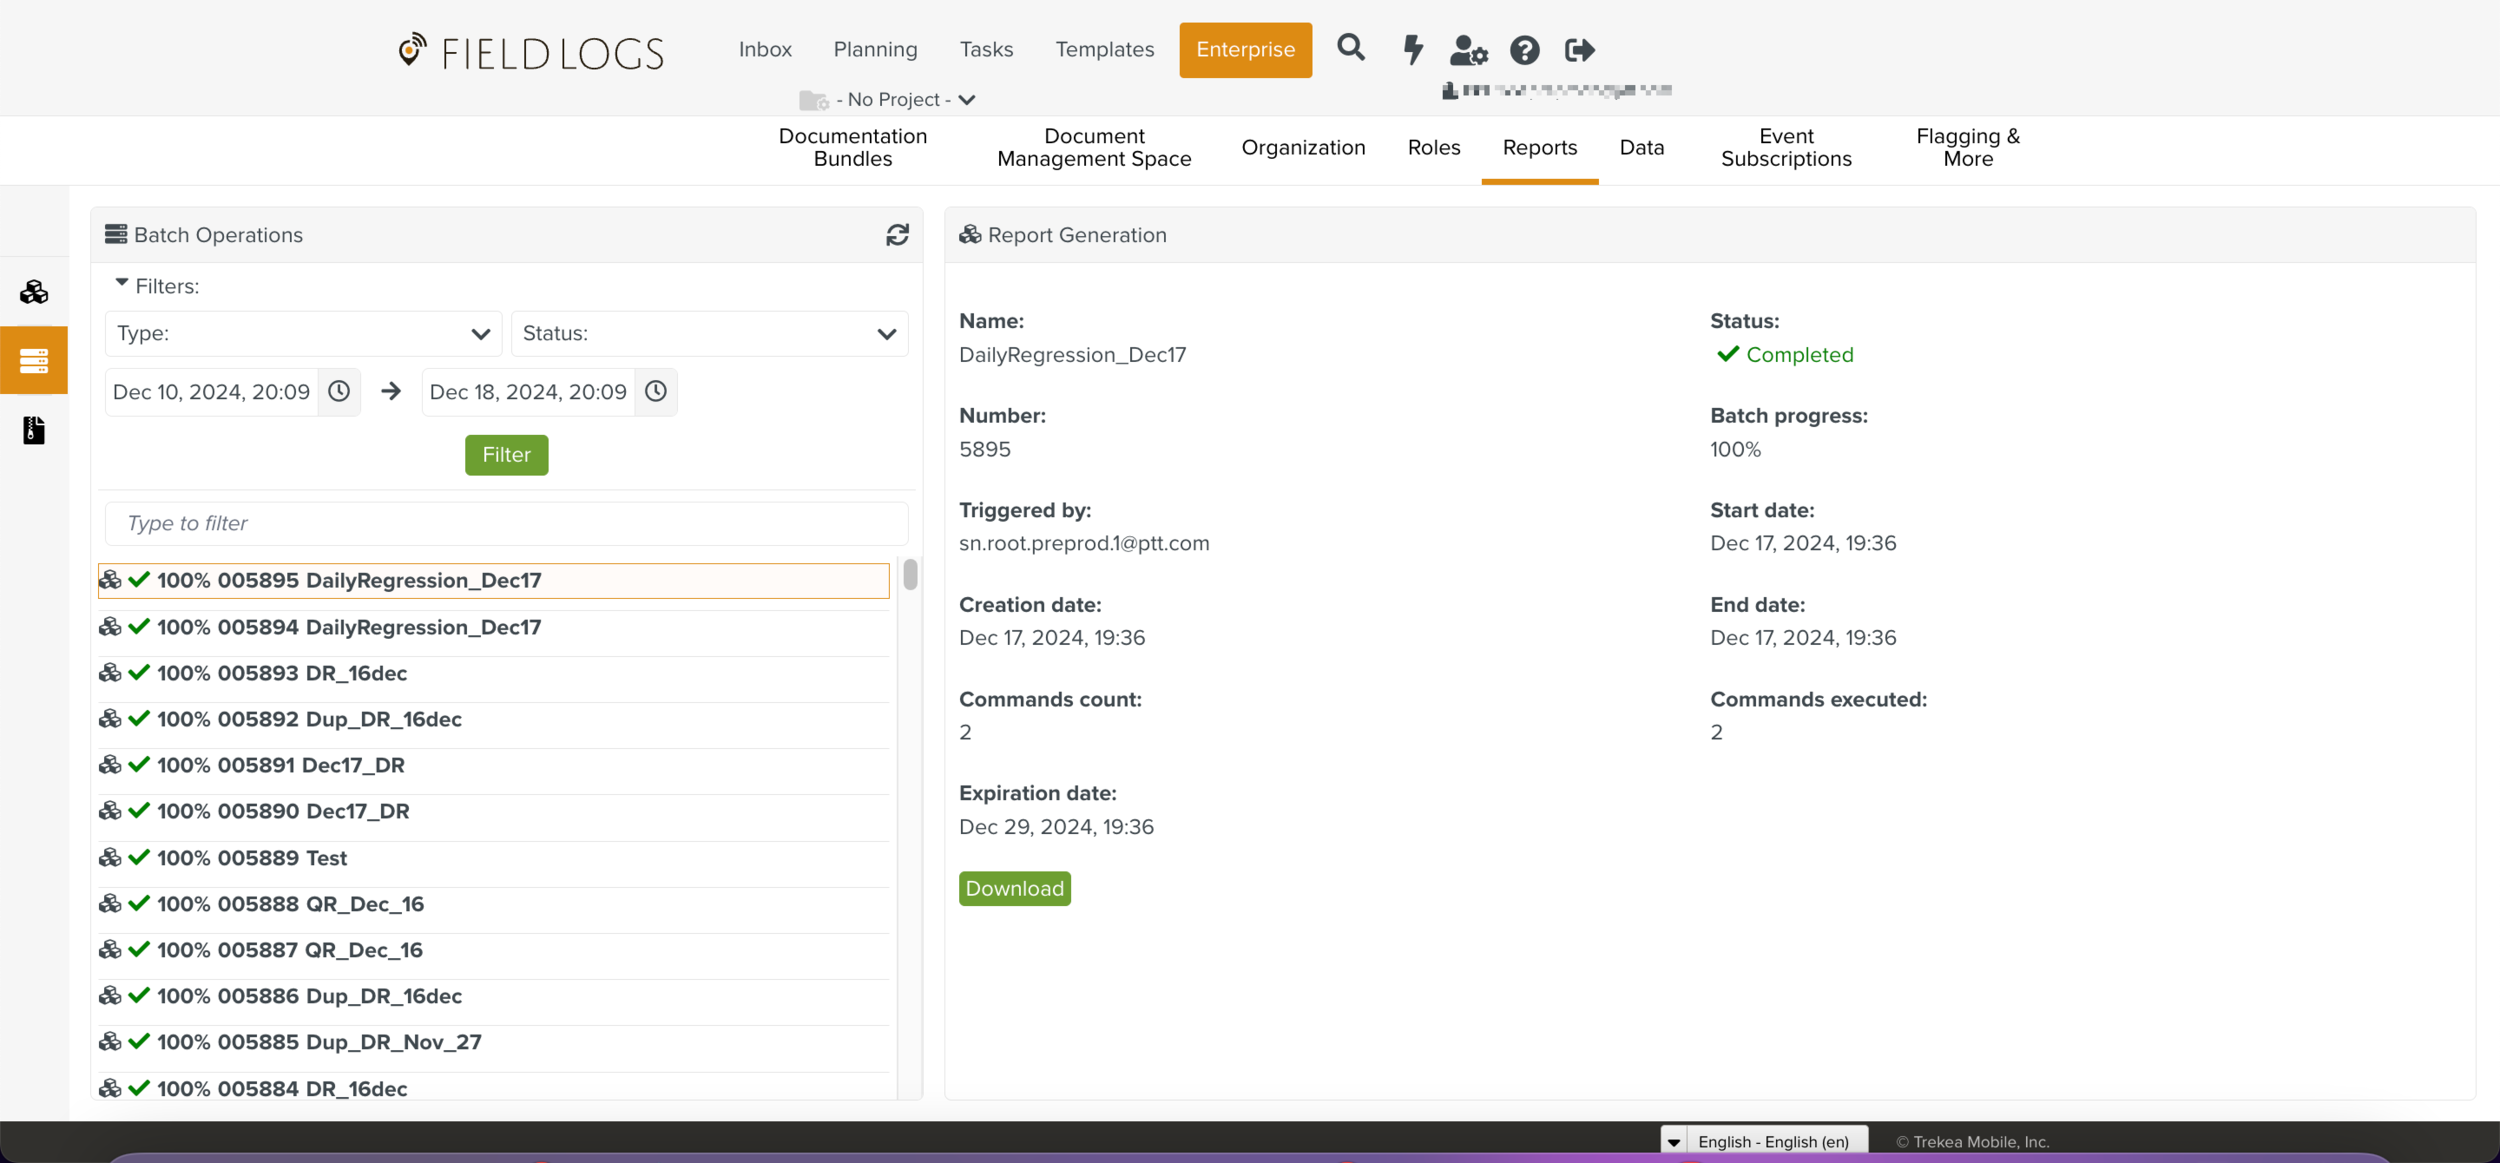
Task: Open user settings icon in header
Action: tap(1468, 50)
